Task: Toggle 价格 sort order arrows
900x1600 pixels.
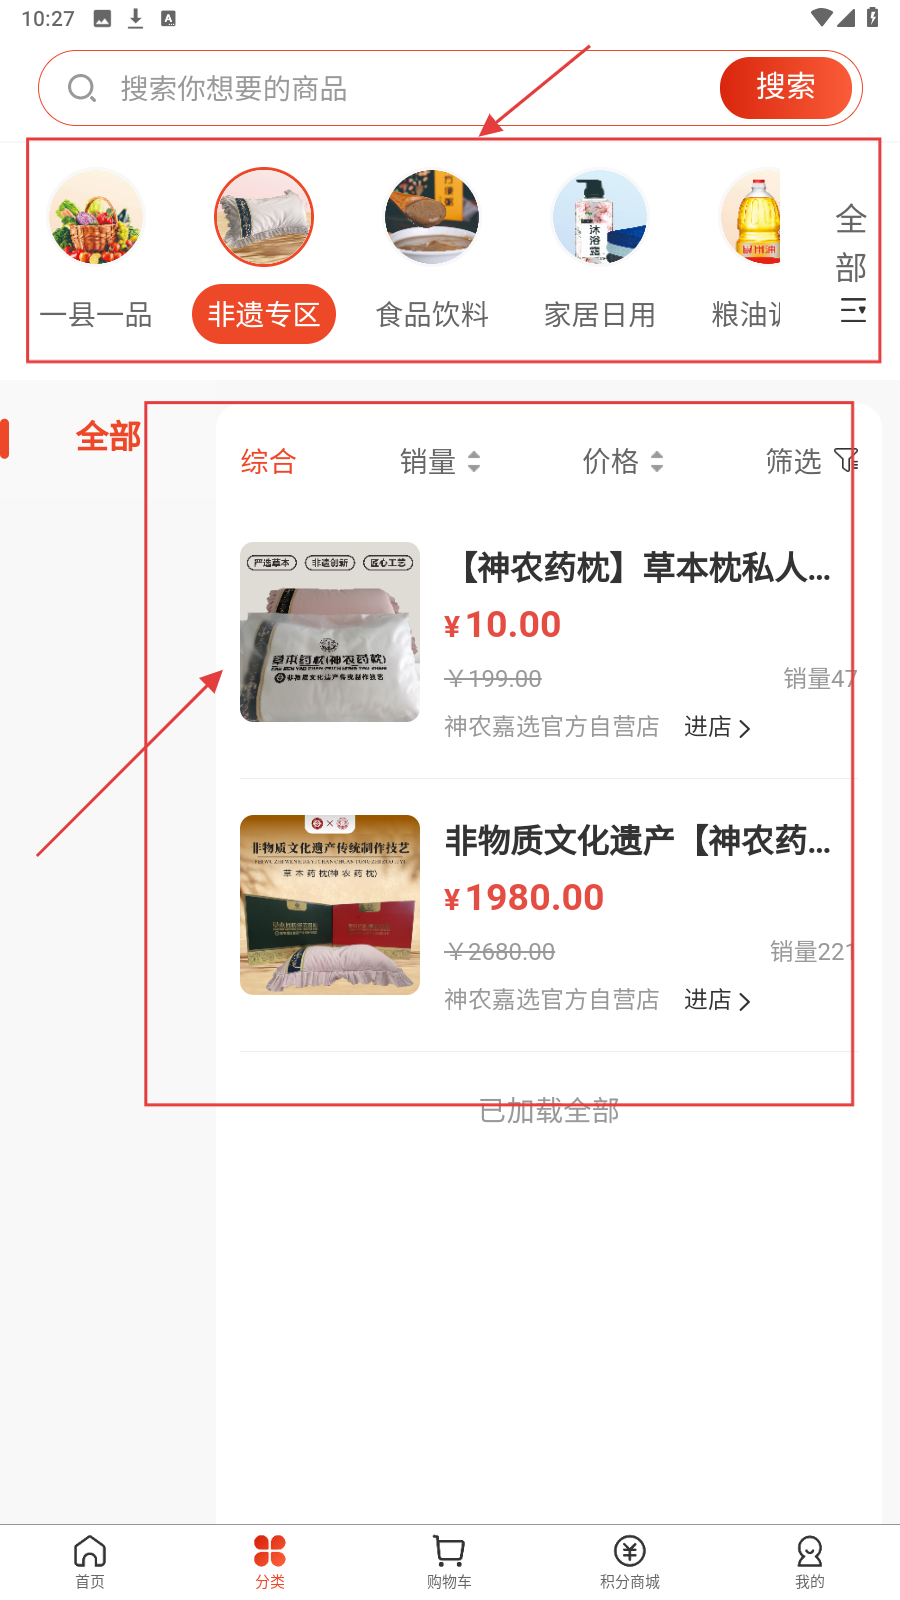Action: 657,461
